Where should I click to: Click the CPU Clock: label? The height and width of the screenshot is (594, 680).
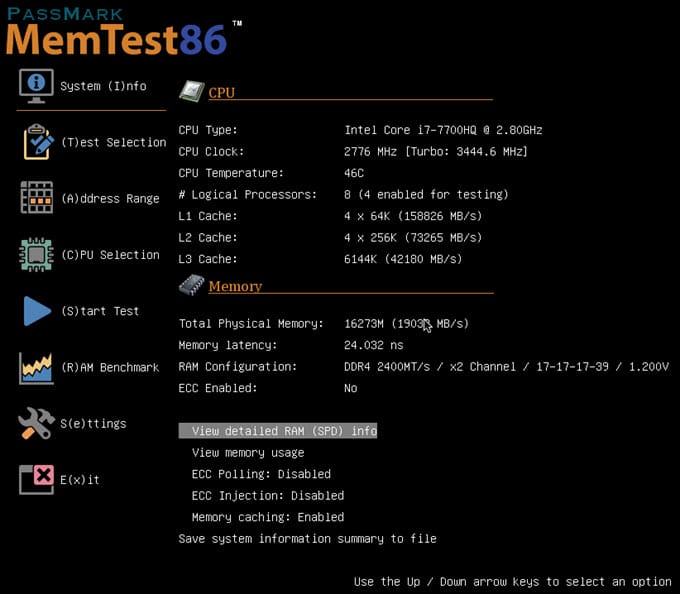211,152
